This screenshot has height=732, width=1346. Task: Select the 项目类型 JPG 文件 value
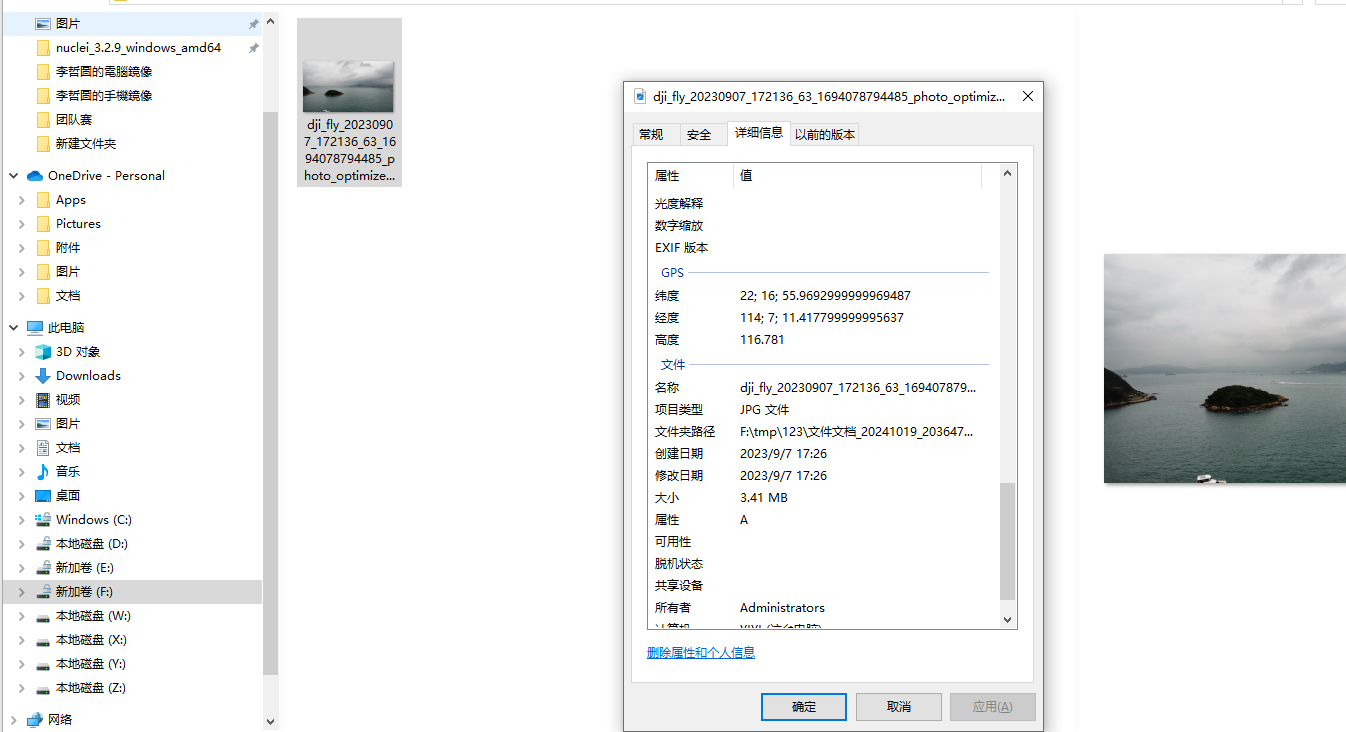(764, 410)
